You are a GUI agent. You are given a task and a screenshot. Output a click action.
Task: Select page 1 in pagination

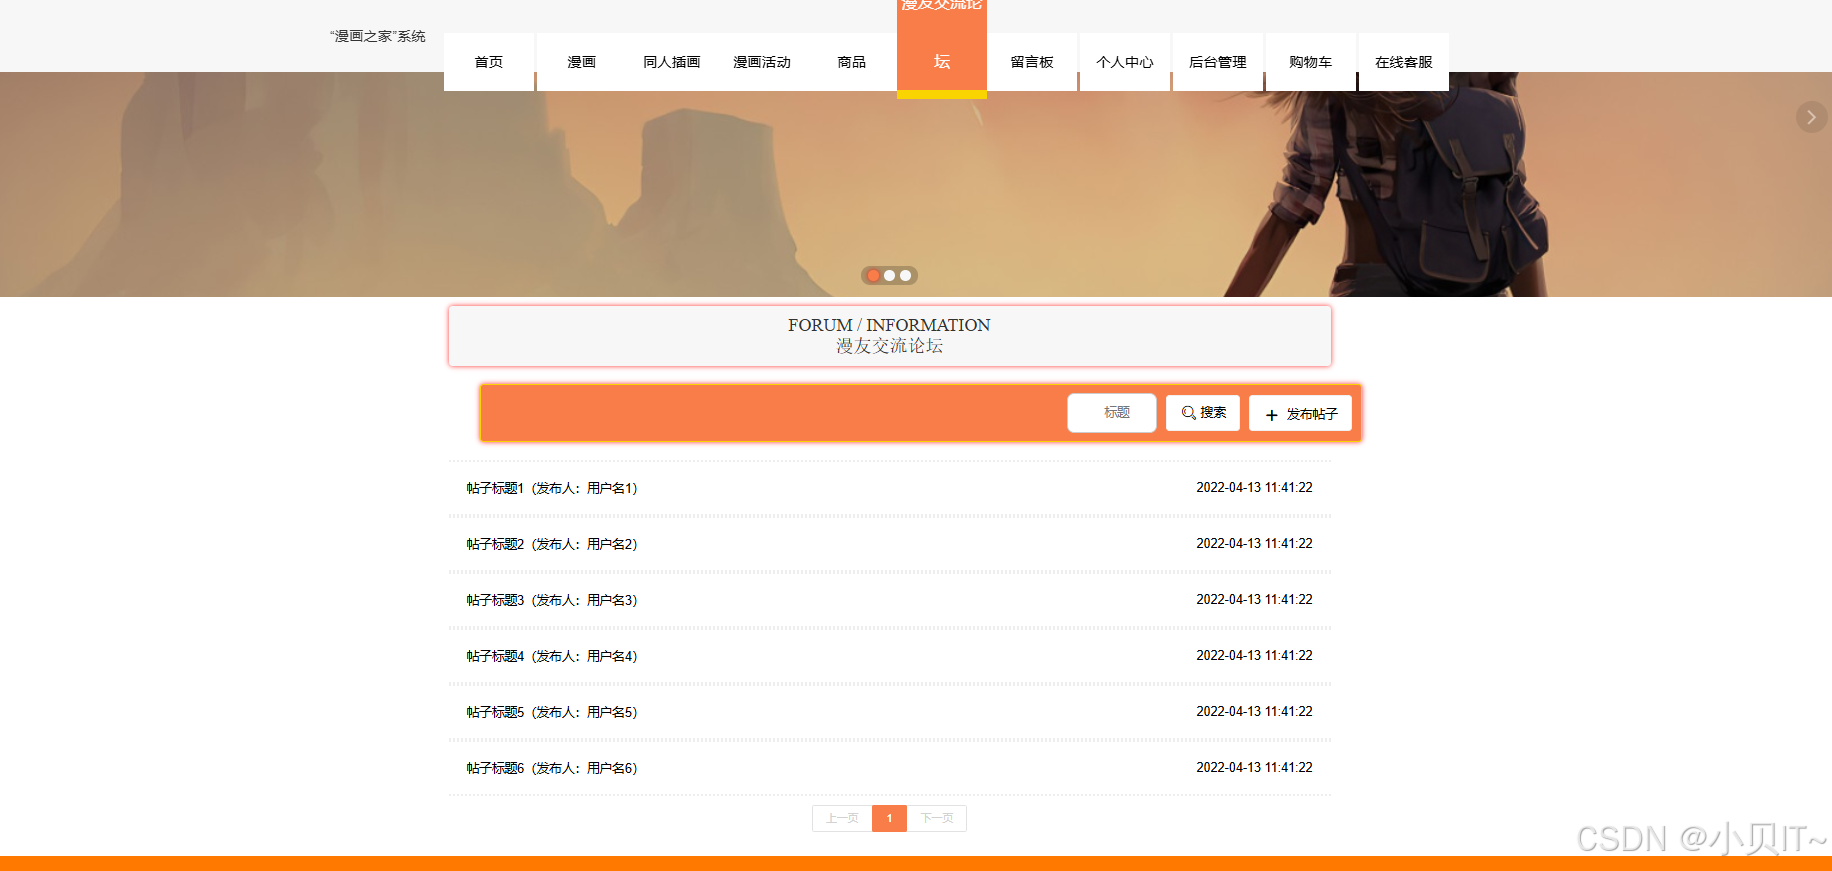pos(889,818)
